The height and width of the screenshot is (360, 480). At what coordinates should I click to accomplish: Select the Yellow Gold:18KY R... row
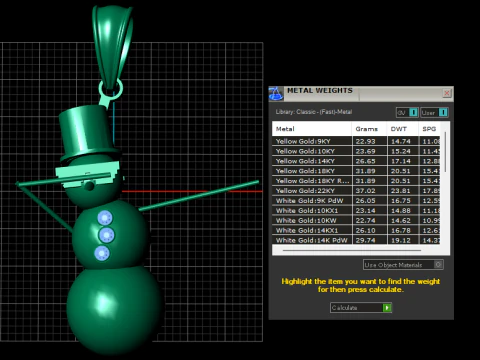click(356, 181)
